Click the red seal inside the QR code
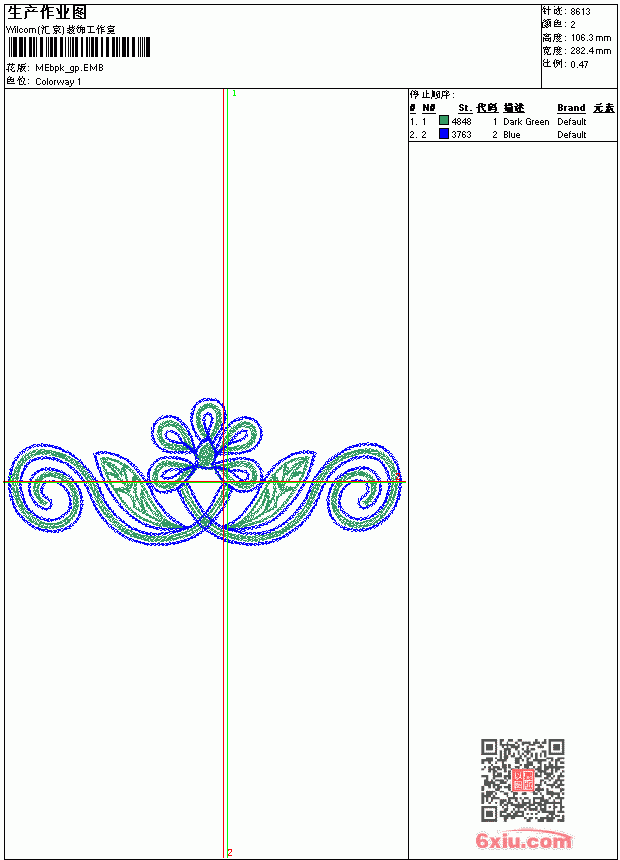 coord(523,780)
